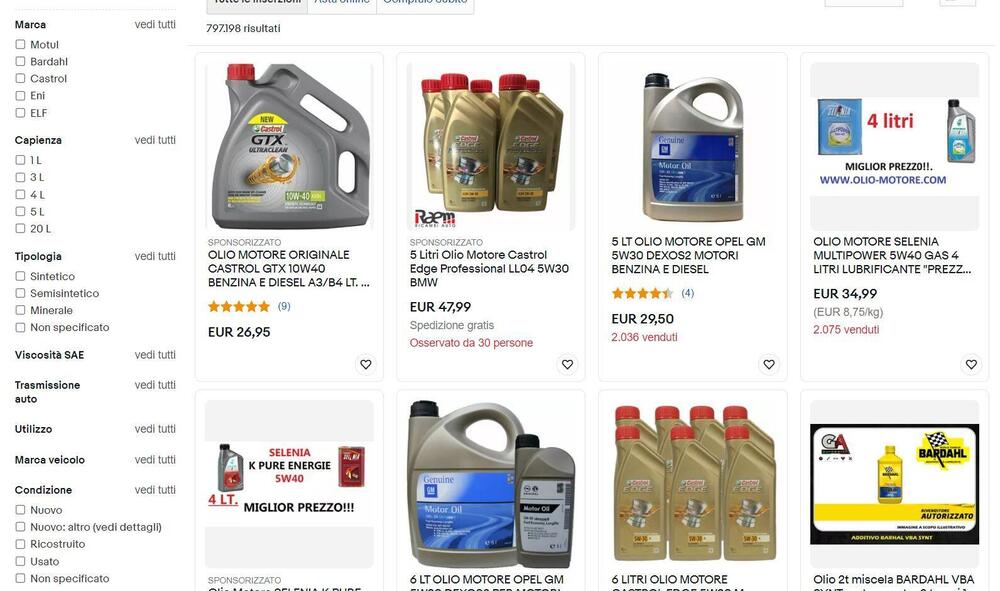This screenshot has width=1000, height=591.
Task: Select the Sintetico type checkbox
Action: (x=20, y=276)
